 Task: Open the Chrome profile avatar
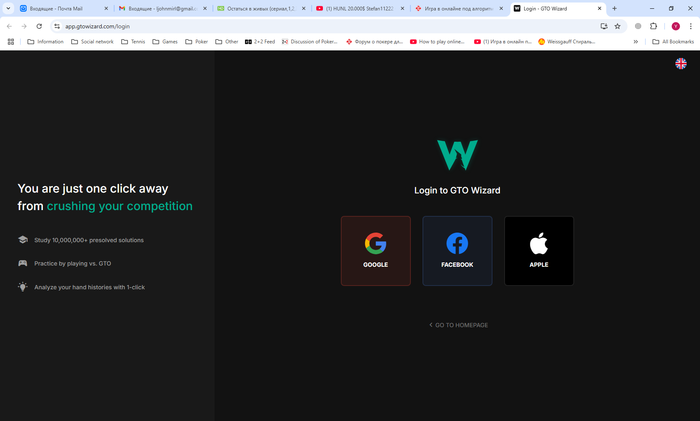point(676,26)
